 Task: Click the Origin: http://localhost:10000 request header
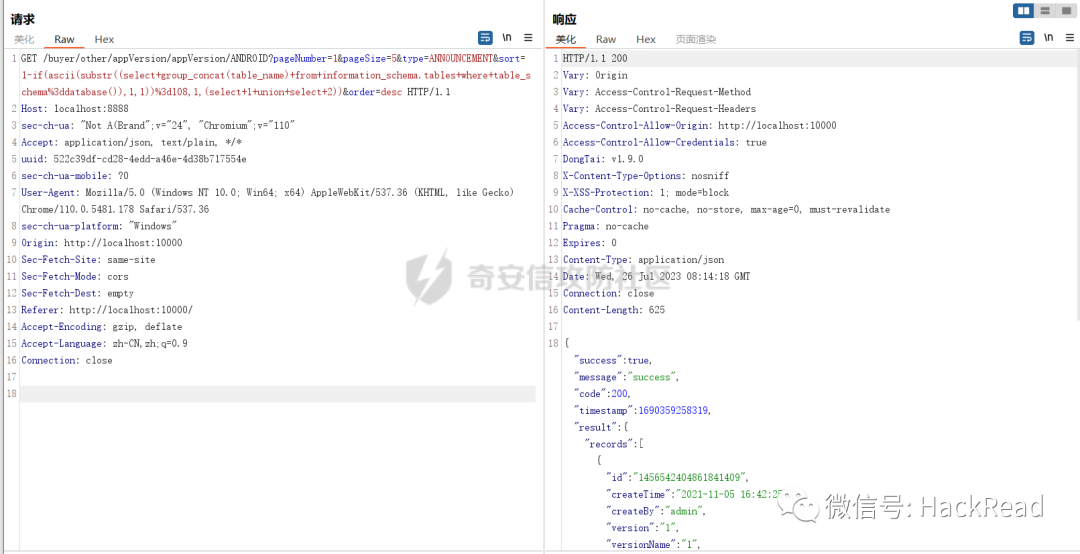pyautogui.click(x=101, y=243)
